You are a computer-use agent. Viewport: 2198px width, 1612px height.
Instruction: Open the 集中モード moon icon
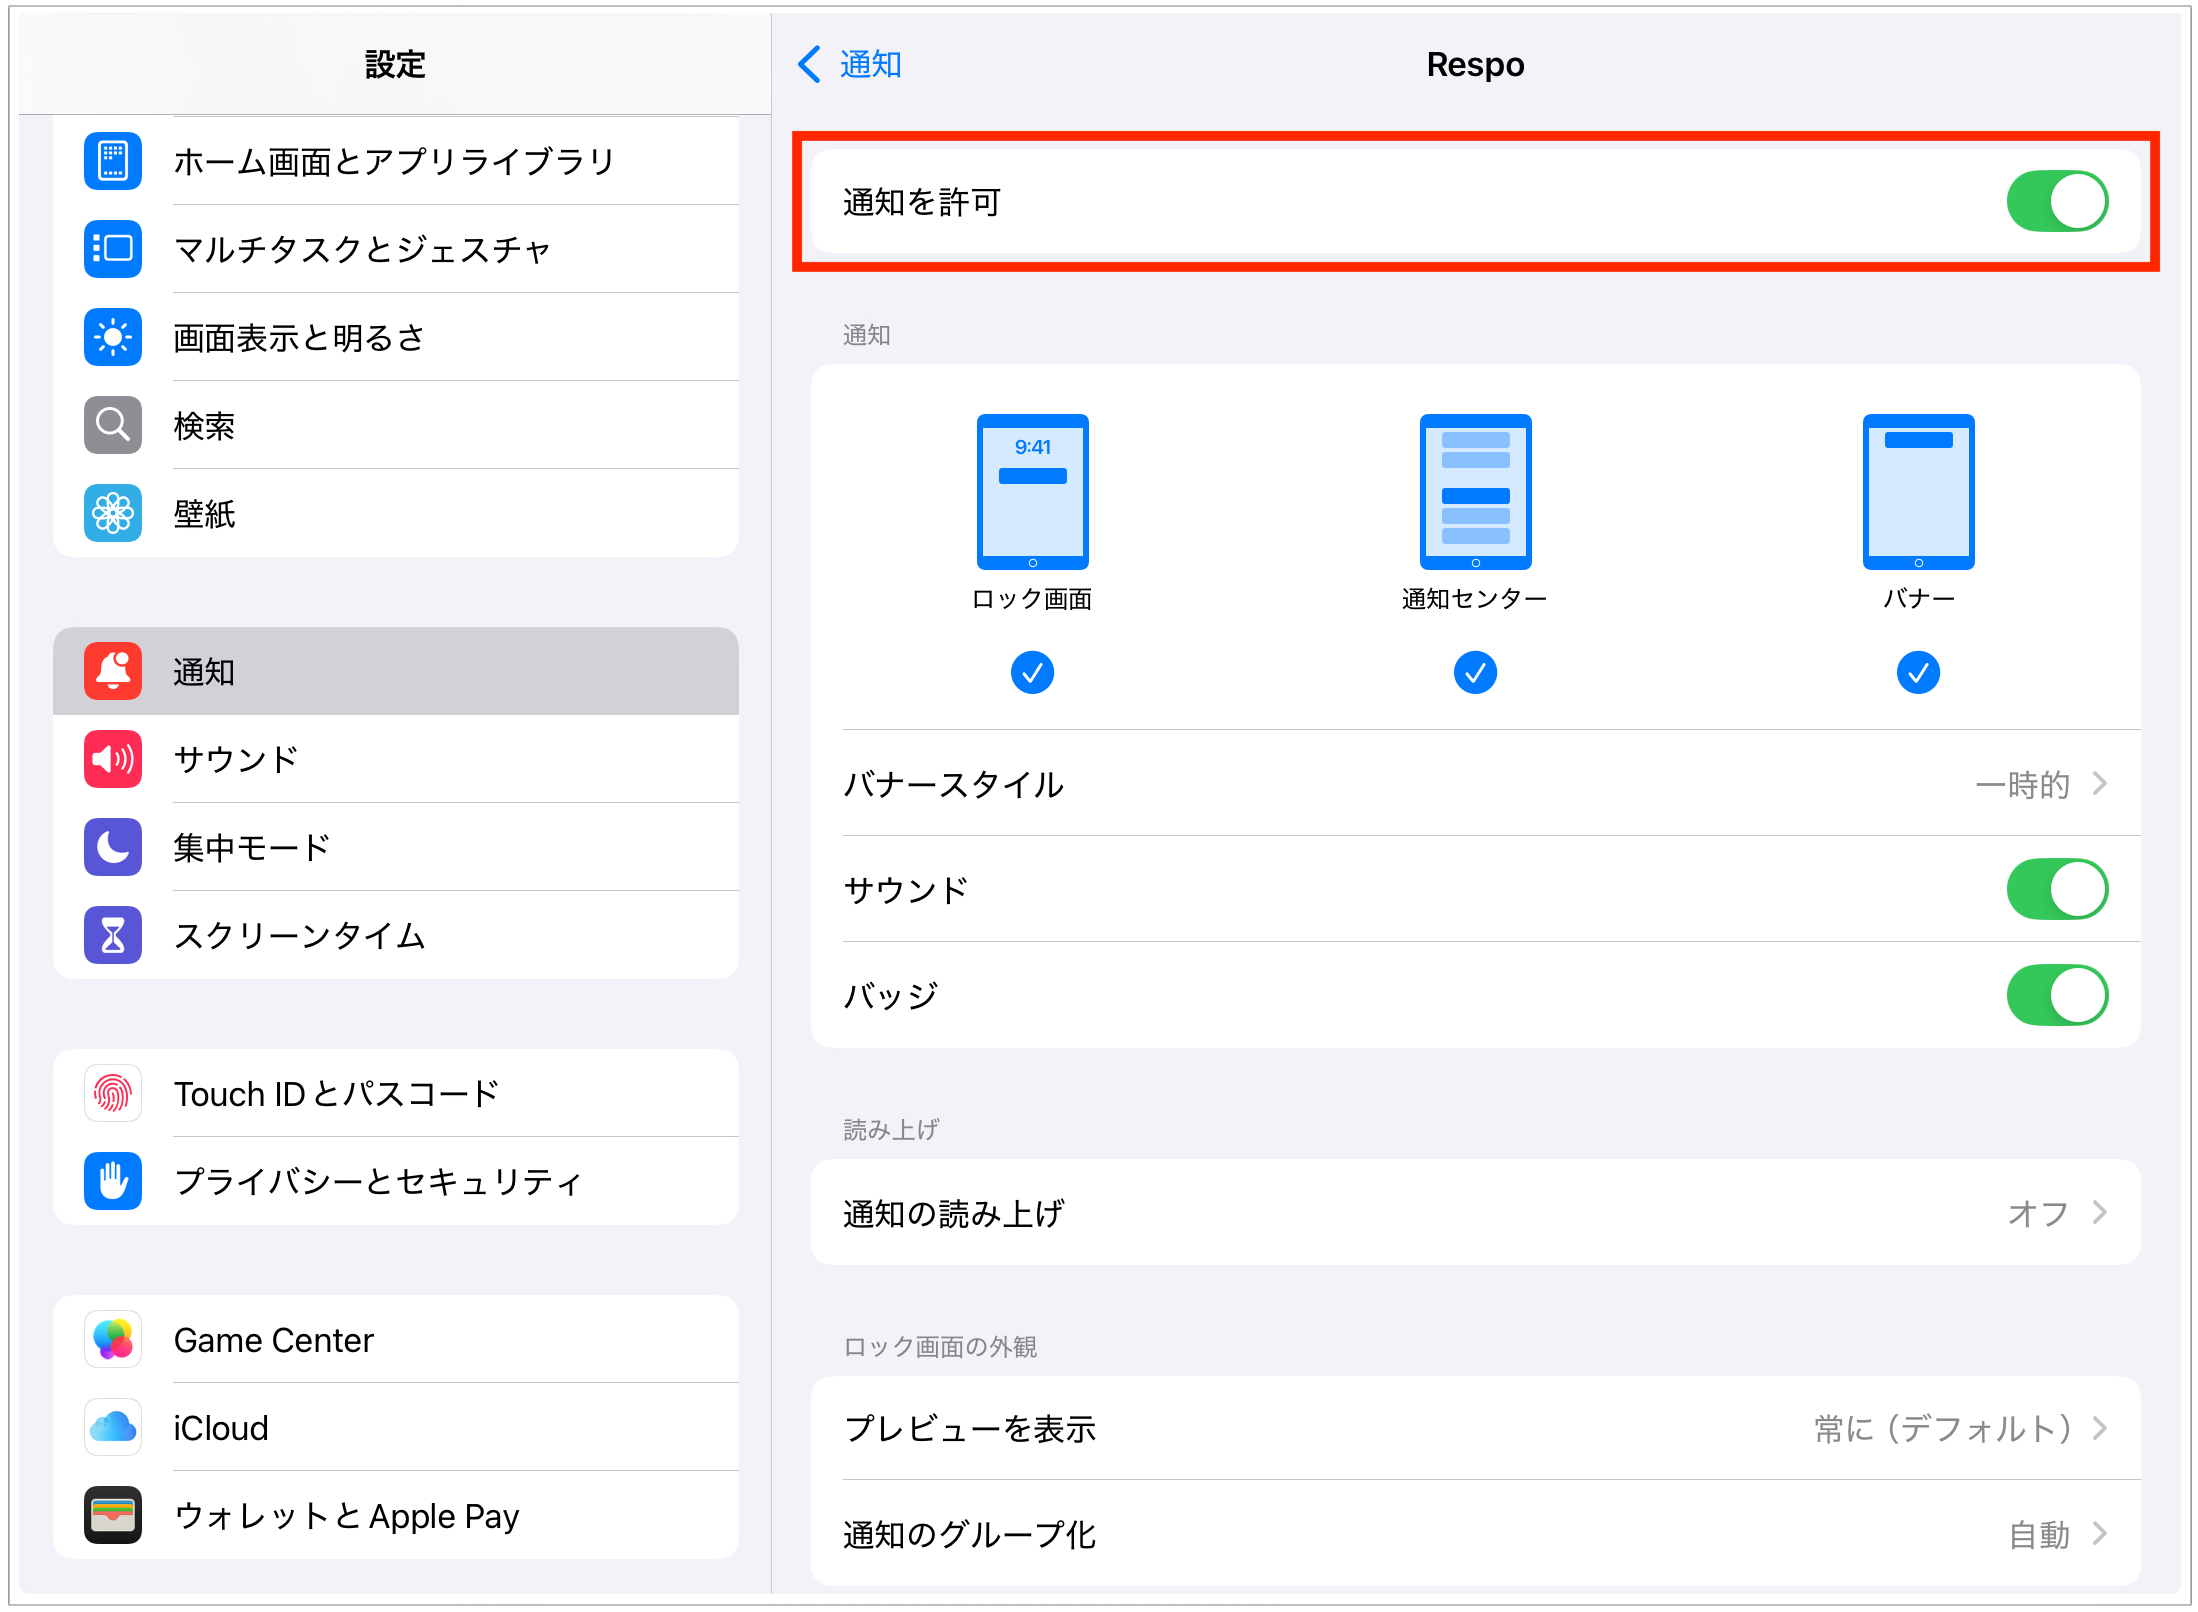(113, 847)
